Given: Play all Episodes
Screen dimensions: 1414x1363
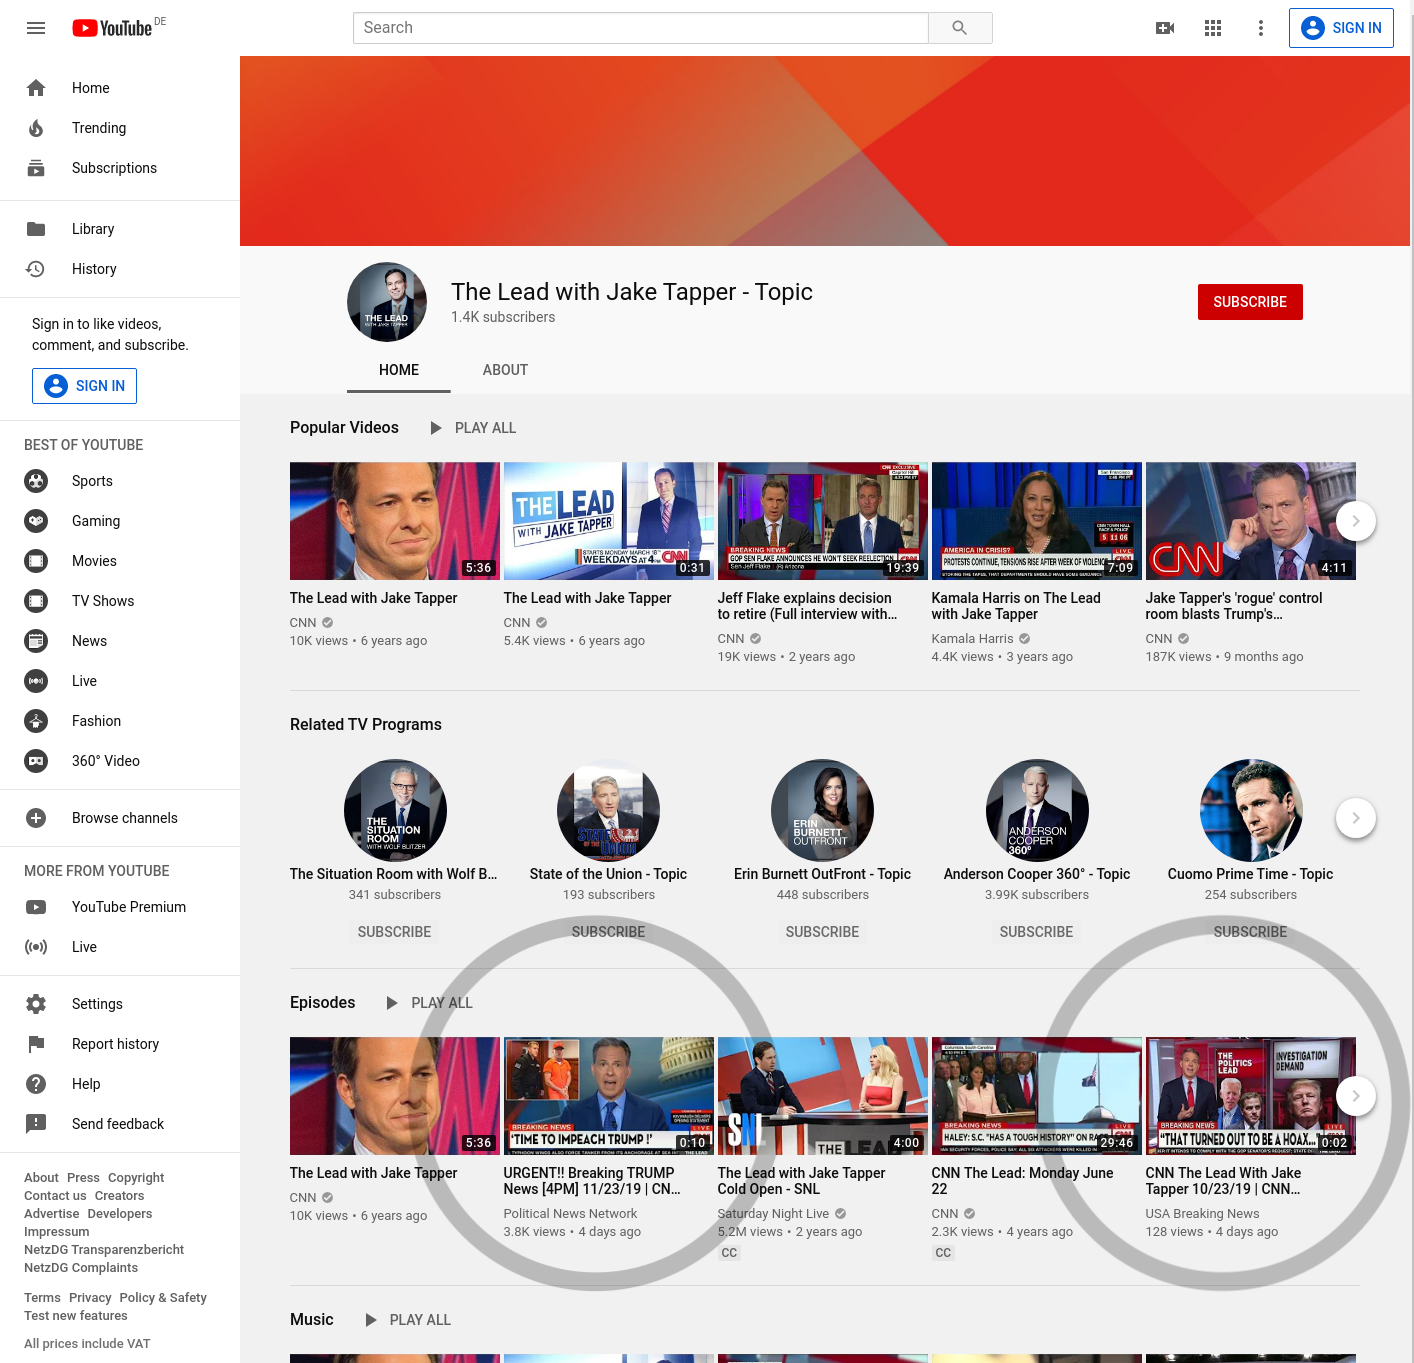Looking at the screenshot, I should tap(429, 1003).
